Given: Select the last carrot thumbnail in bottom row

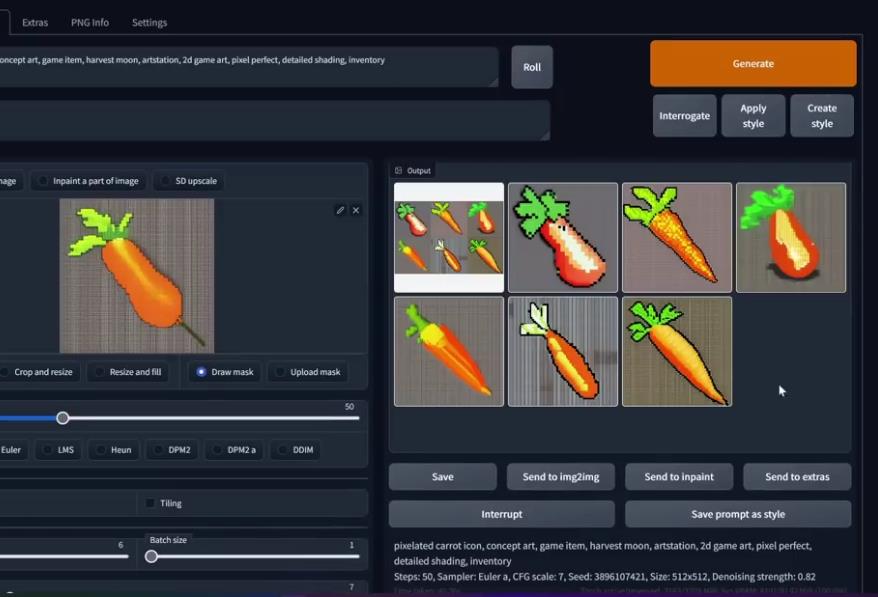Looking at the screenshot, I should click(677, 351).
